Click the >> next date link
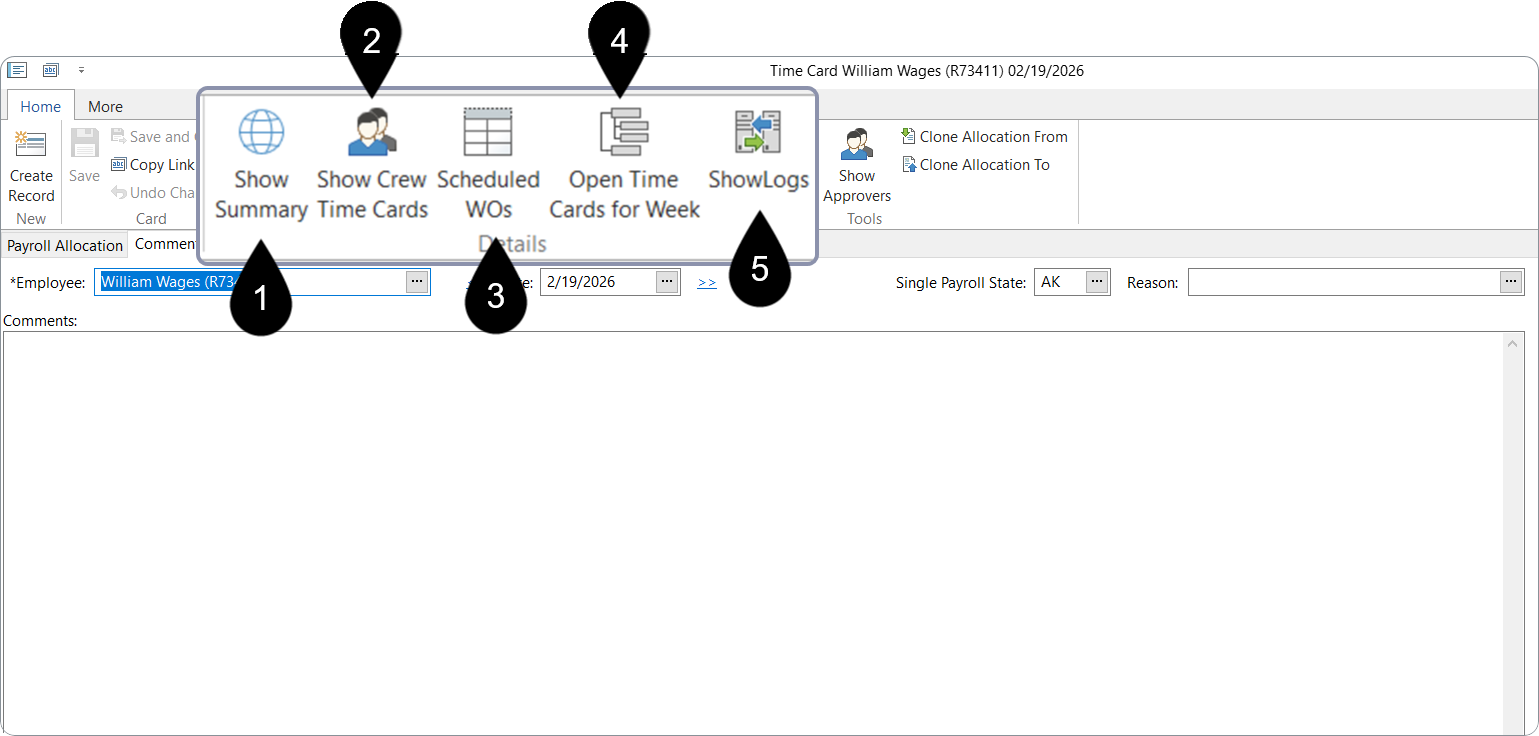Screen dimensions: 1539x736 click(707, 283)
